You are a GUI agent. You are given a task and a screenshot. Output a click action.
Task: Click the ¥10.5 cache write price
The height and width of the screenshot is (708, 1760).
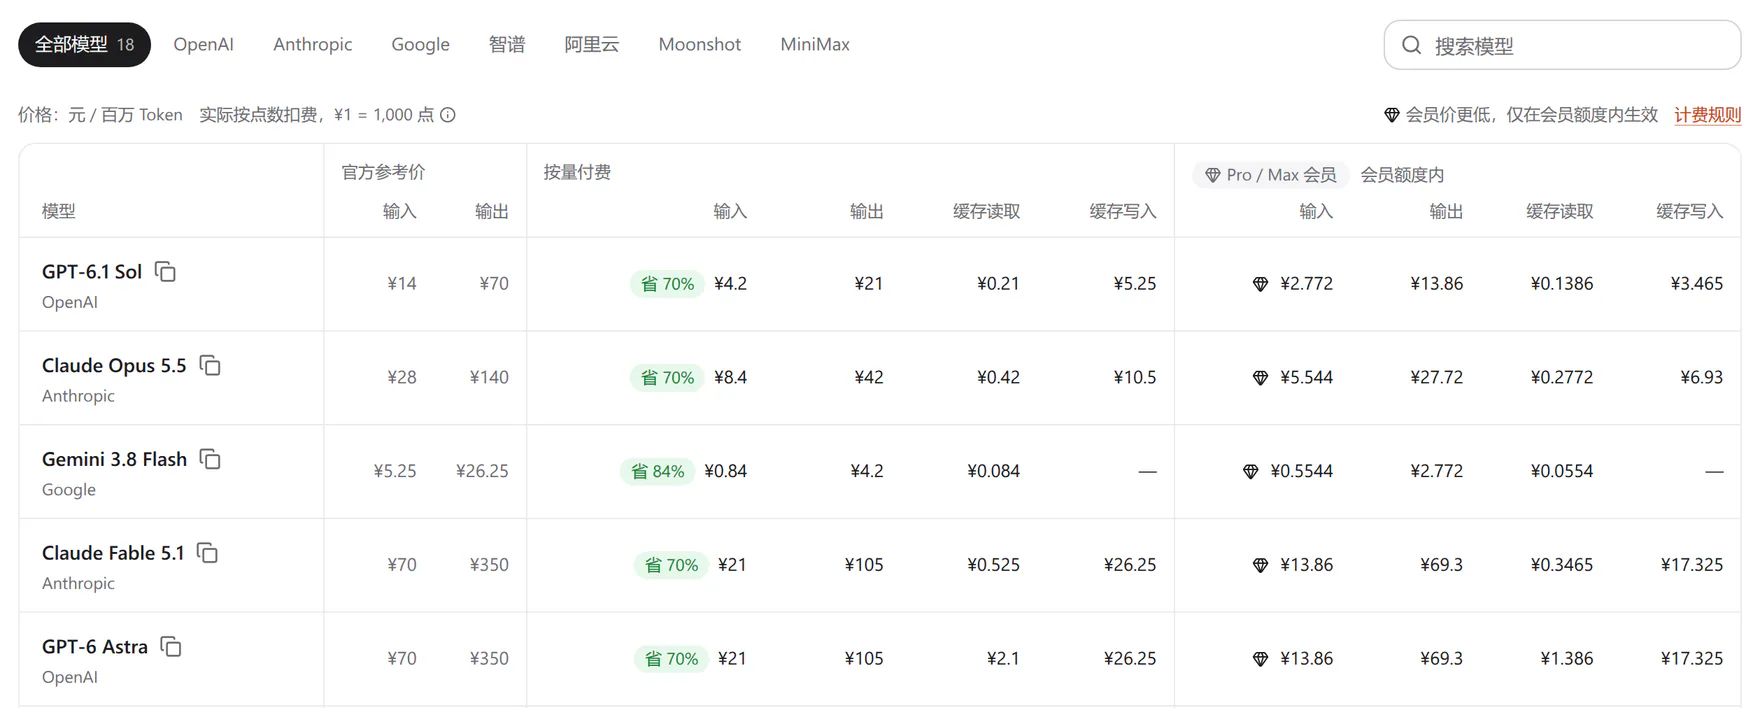pos(1135,378)
